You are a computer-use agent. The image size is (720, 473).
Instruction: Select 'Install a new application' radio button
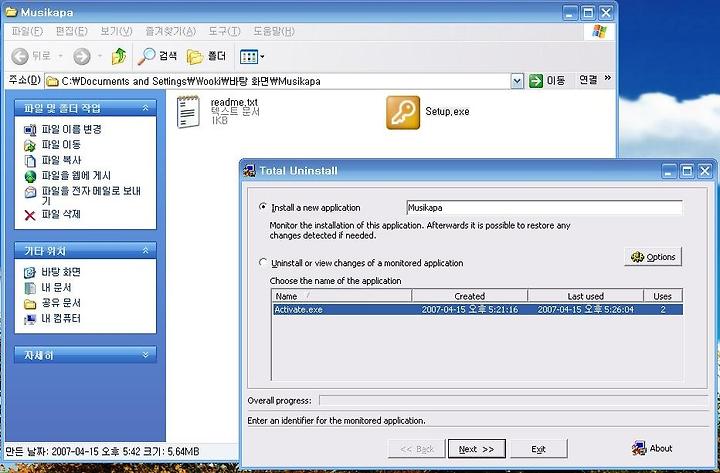263,207
